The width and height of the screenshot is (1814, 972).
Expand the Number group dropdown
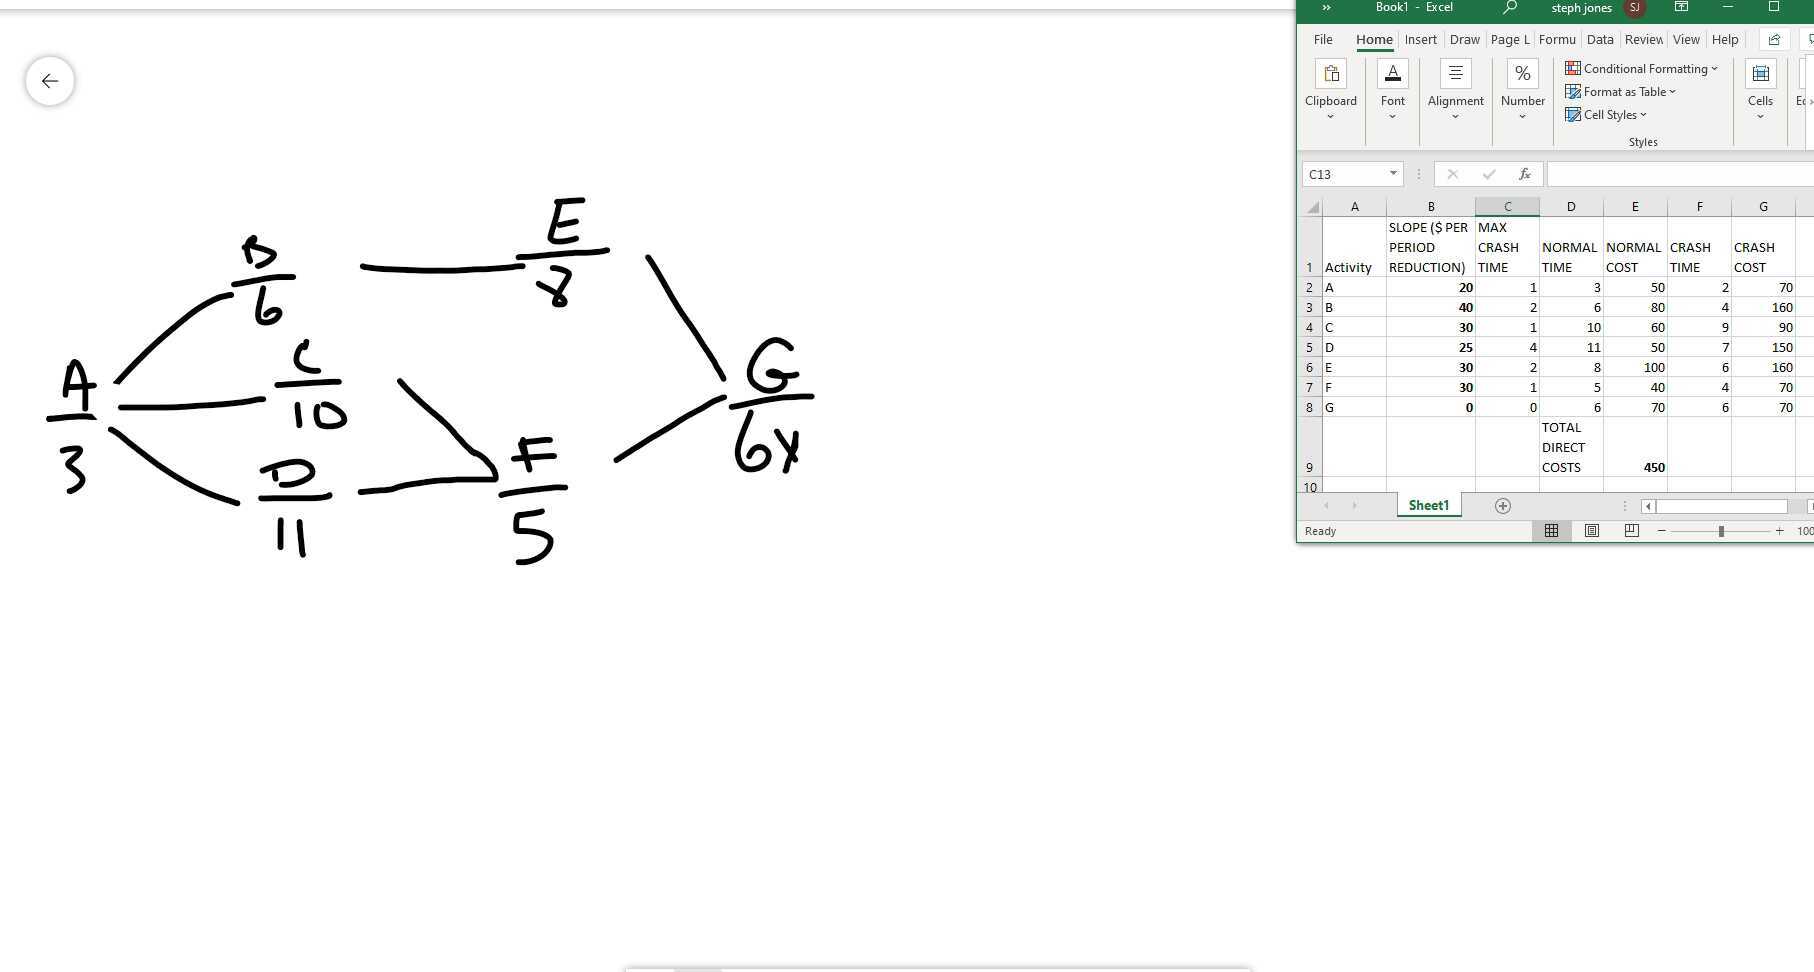point(1522,117)
